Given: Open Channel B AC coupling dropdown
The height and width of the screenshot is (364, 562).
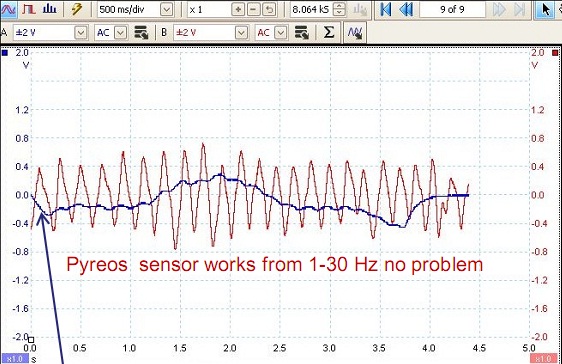Looking at the screenshot, I should 281,33.
